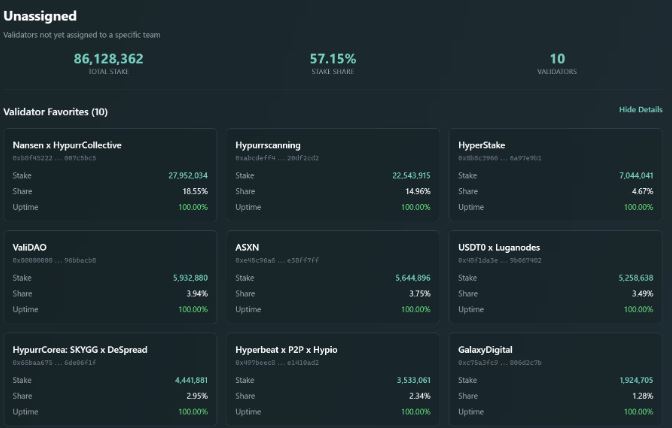Select the ASXN validator card
The width and height of the screenshot is (672, 428).
333,277
